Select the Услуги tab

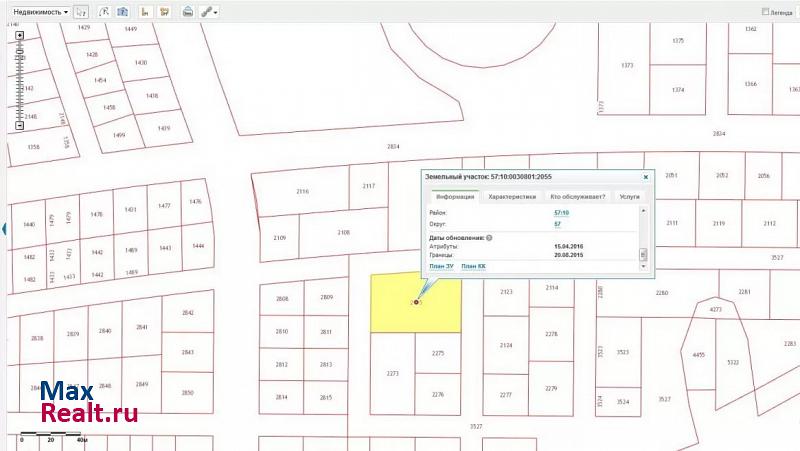[x=629, y=197]
